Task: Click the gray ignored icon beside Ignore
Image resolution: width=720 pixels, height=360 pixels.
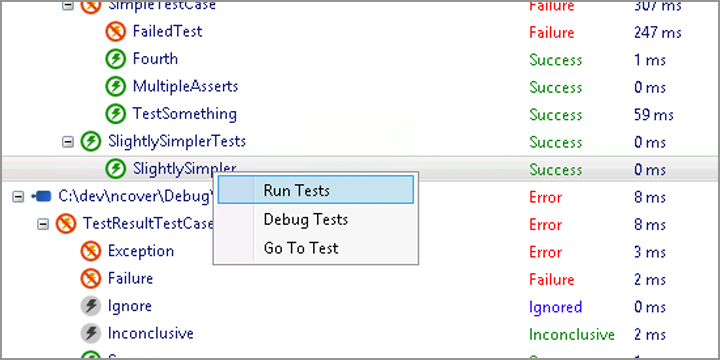Action: pos(90,306)
